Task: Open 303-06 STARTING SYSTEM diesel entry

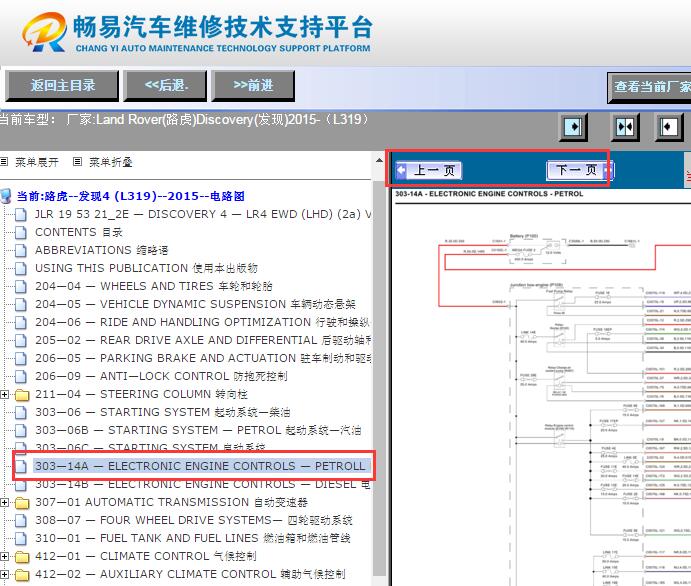Action: (x=162, y=412)
